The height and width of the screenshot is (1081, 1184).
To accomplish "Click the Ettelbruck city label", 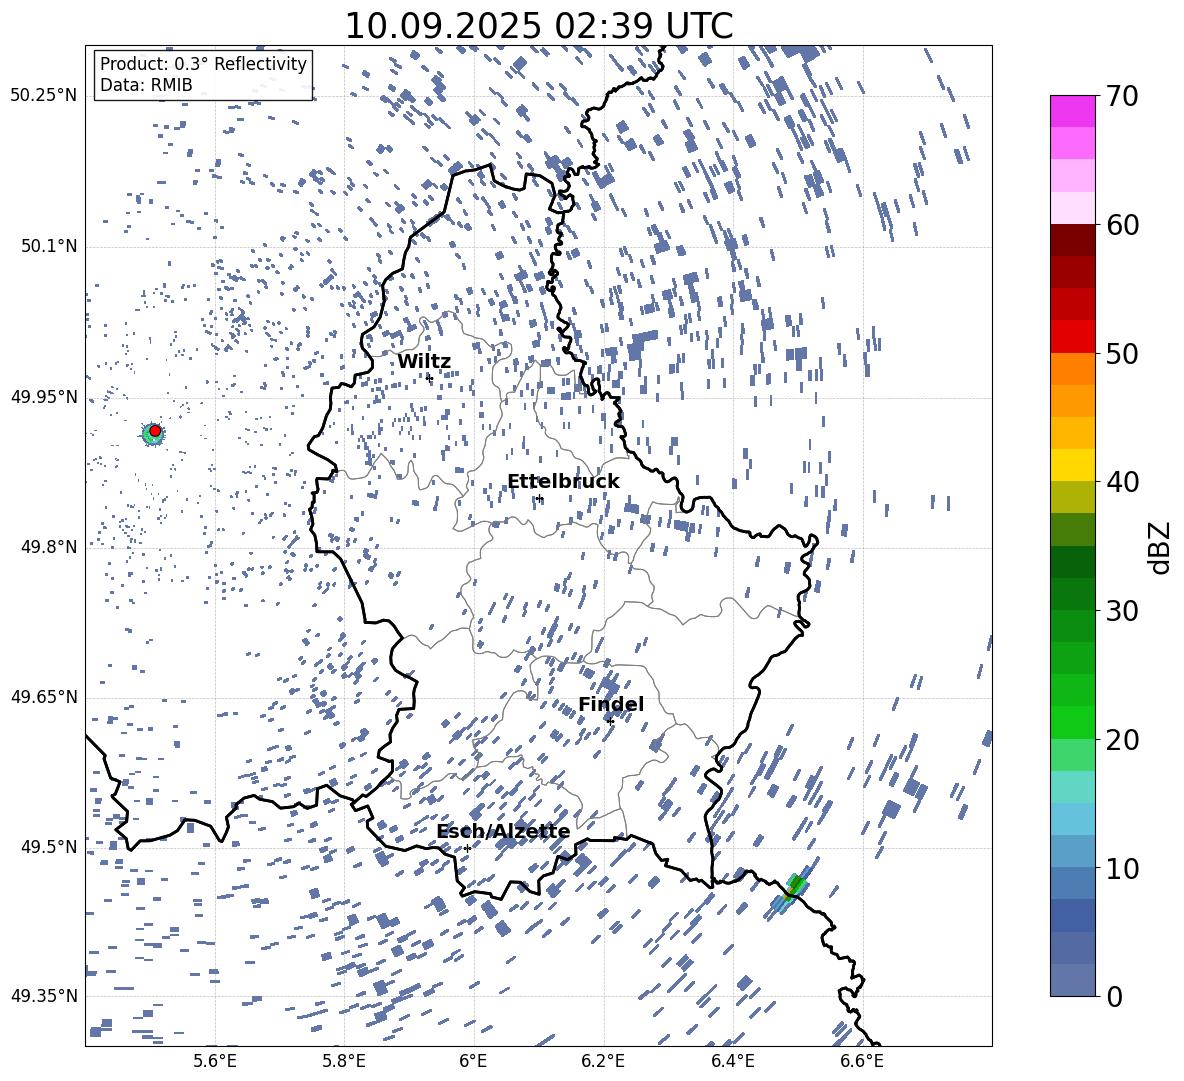I will coord(563,482).
